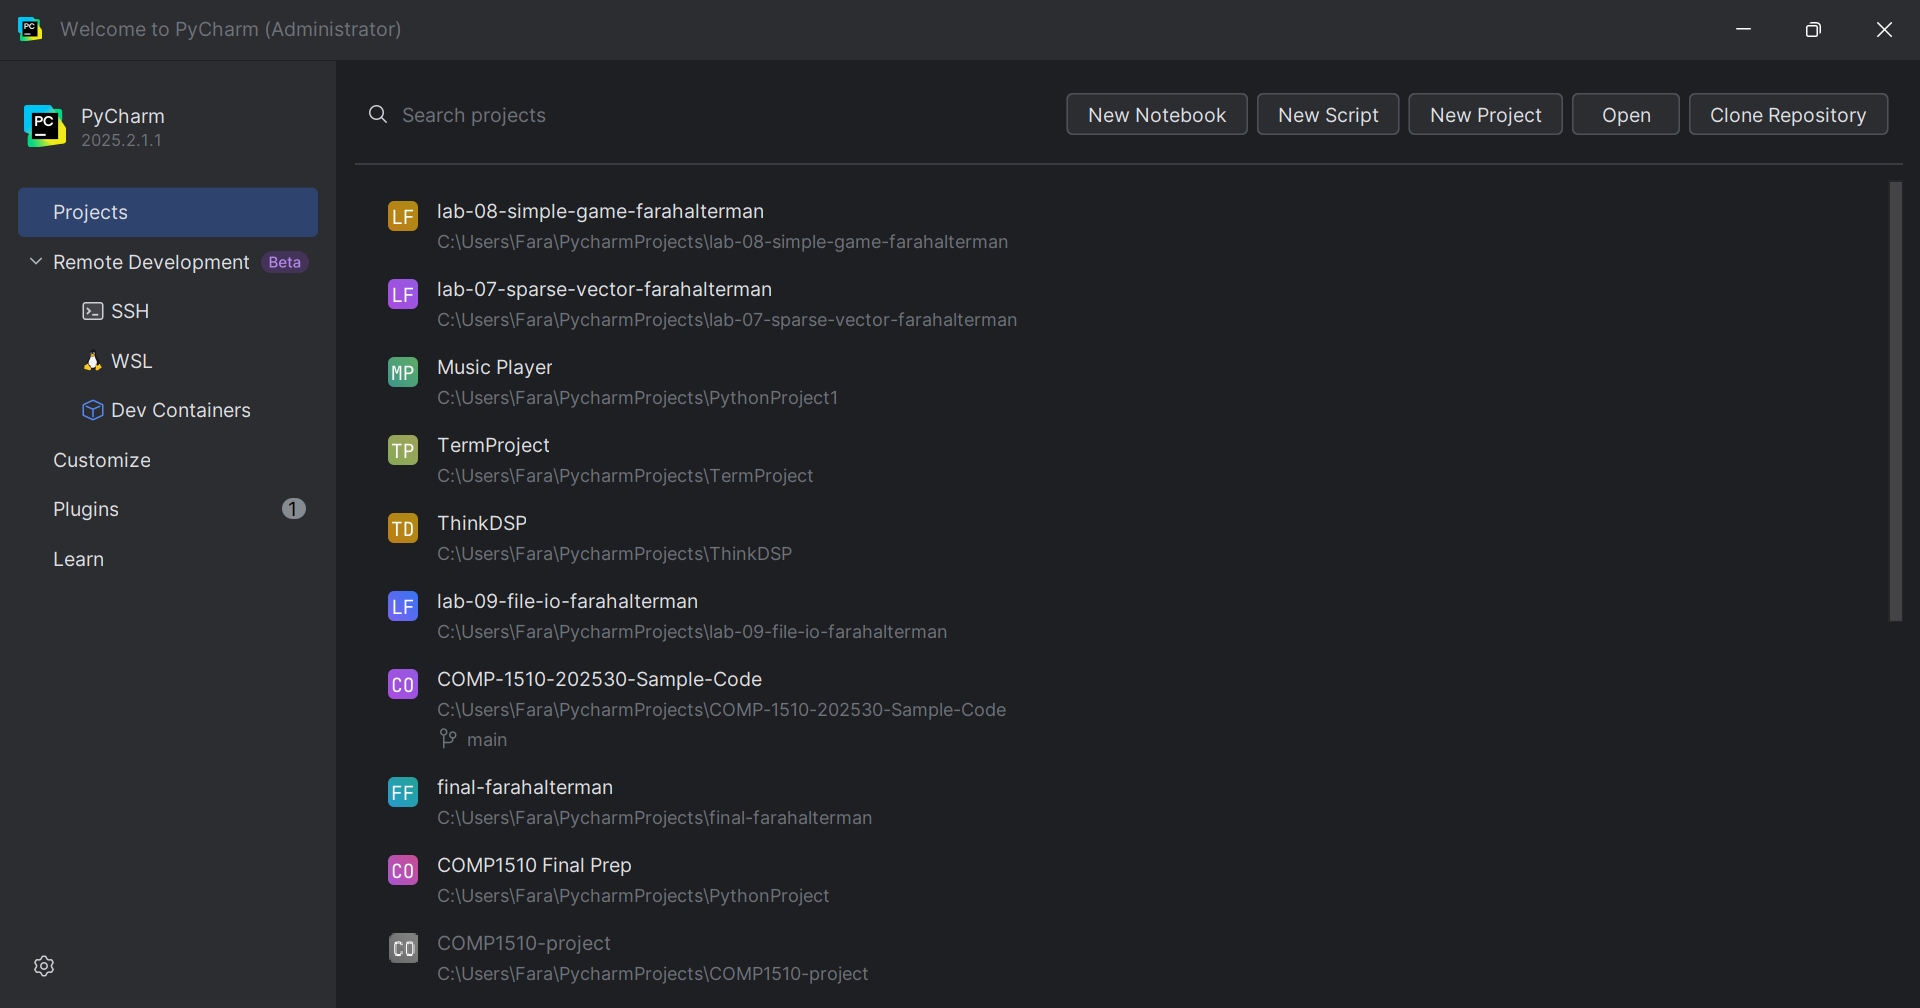Open the Plugins section
The height and width of the screenshot is (1008, 1920).
tap(86, 509)
